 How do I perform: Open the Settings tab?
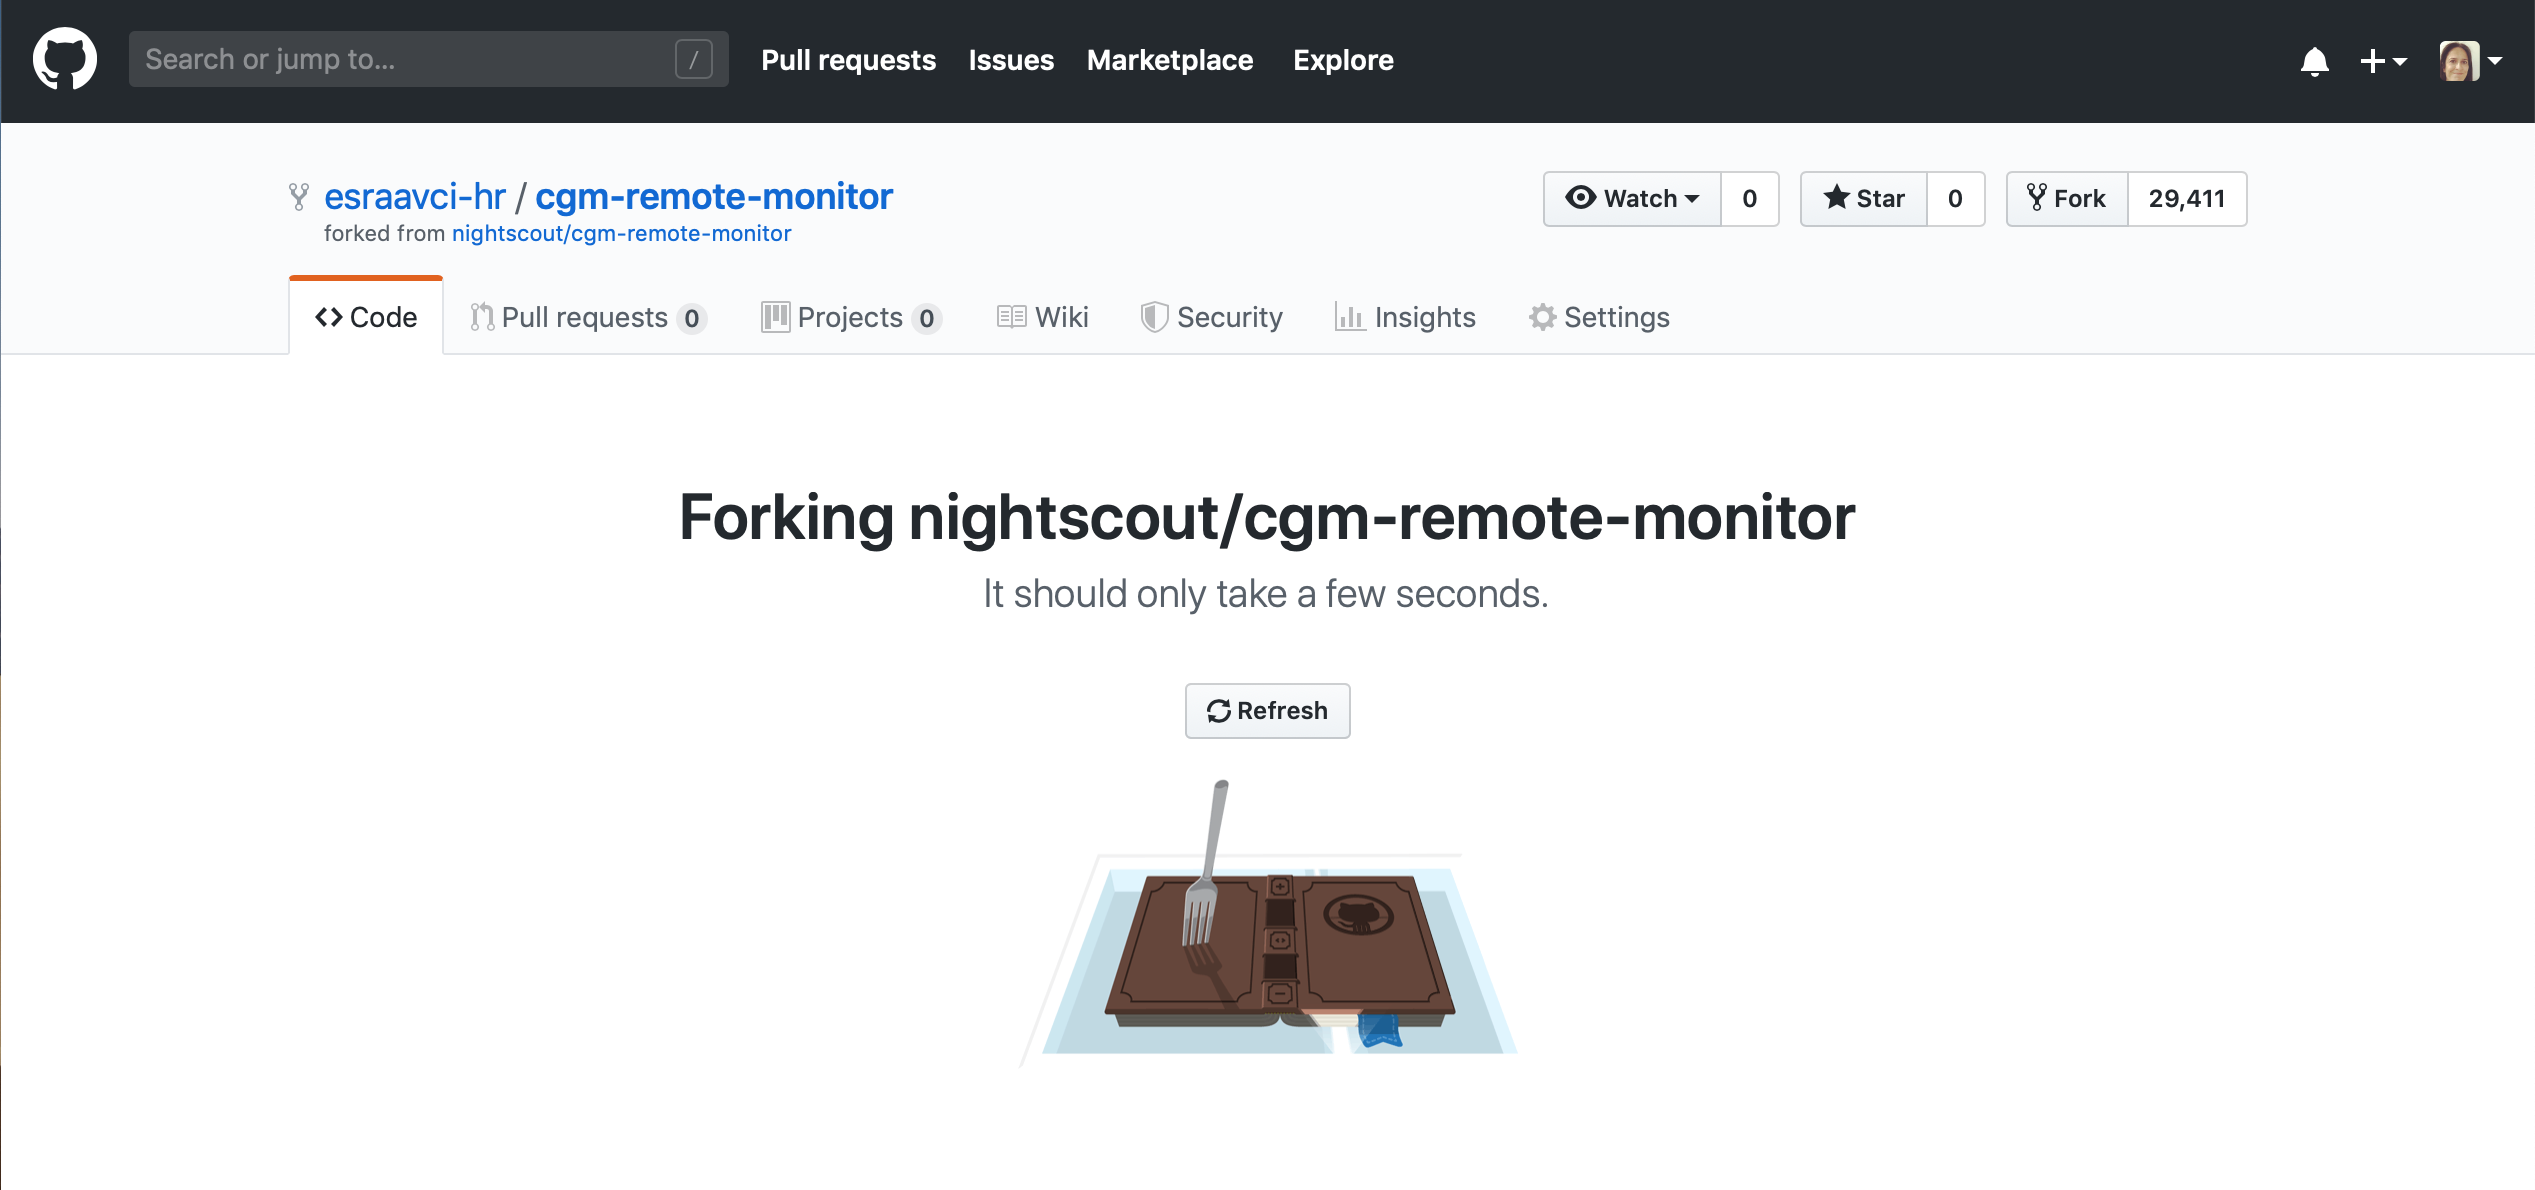(1599, 317)
